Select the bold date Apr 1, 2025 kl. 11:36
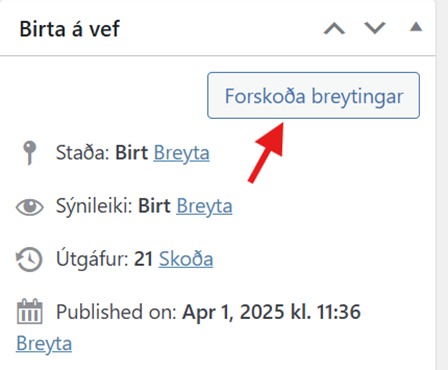 pyautogui.click(x=271, y=312)
